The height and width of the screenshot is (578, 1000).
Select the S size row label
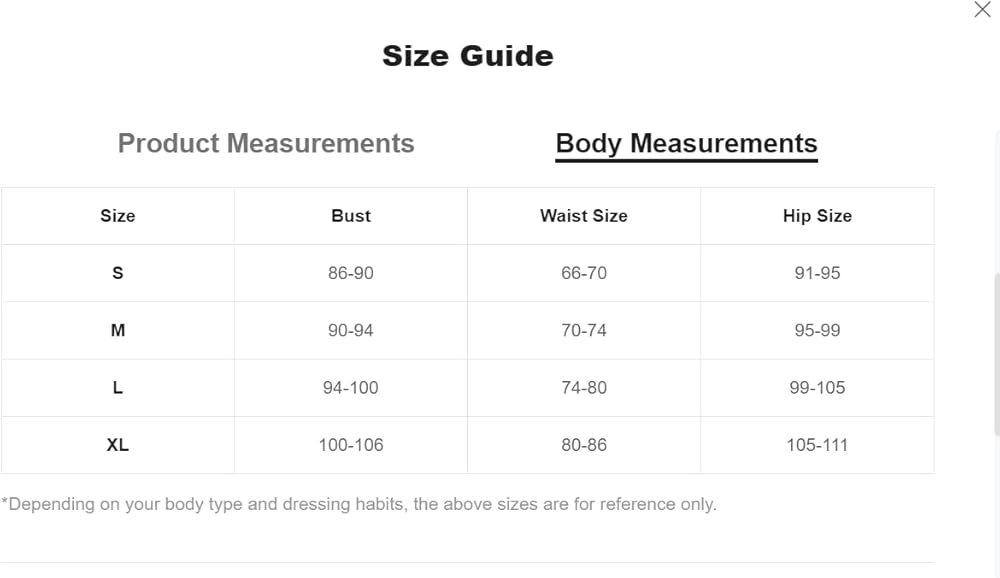118,273
